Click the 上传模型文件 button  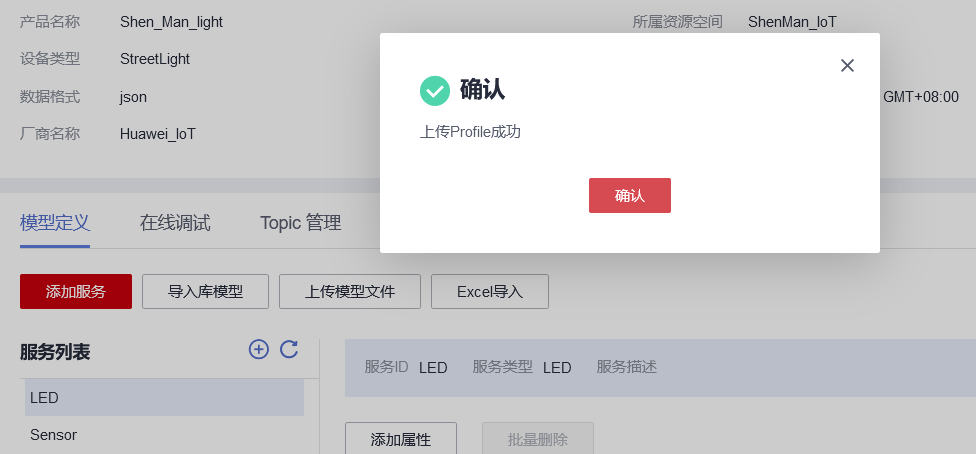pos(350,292)
